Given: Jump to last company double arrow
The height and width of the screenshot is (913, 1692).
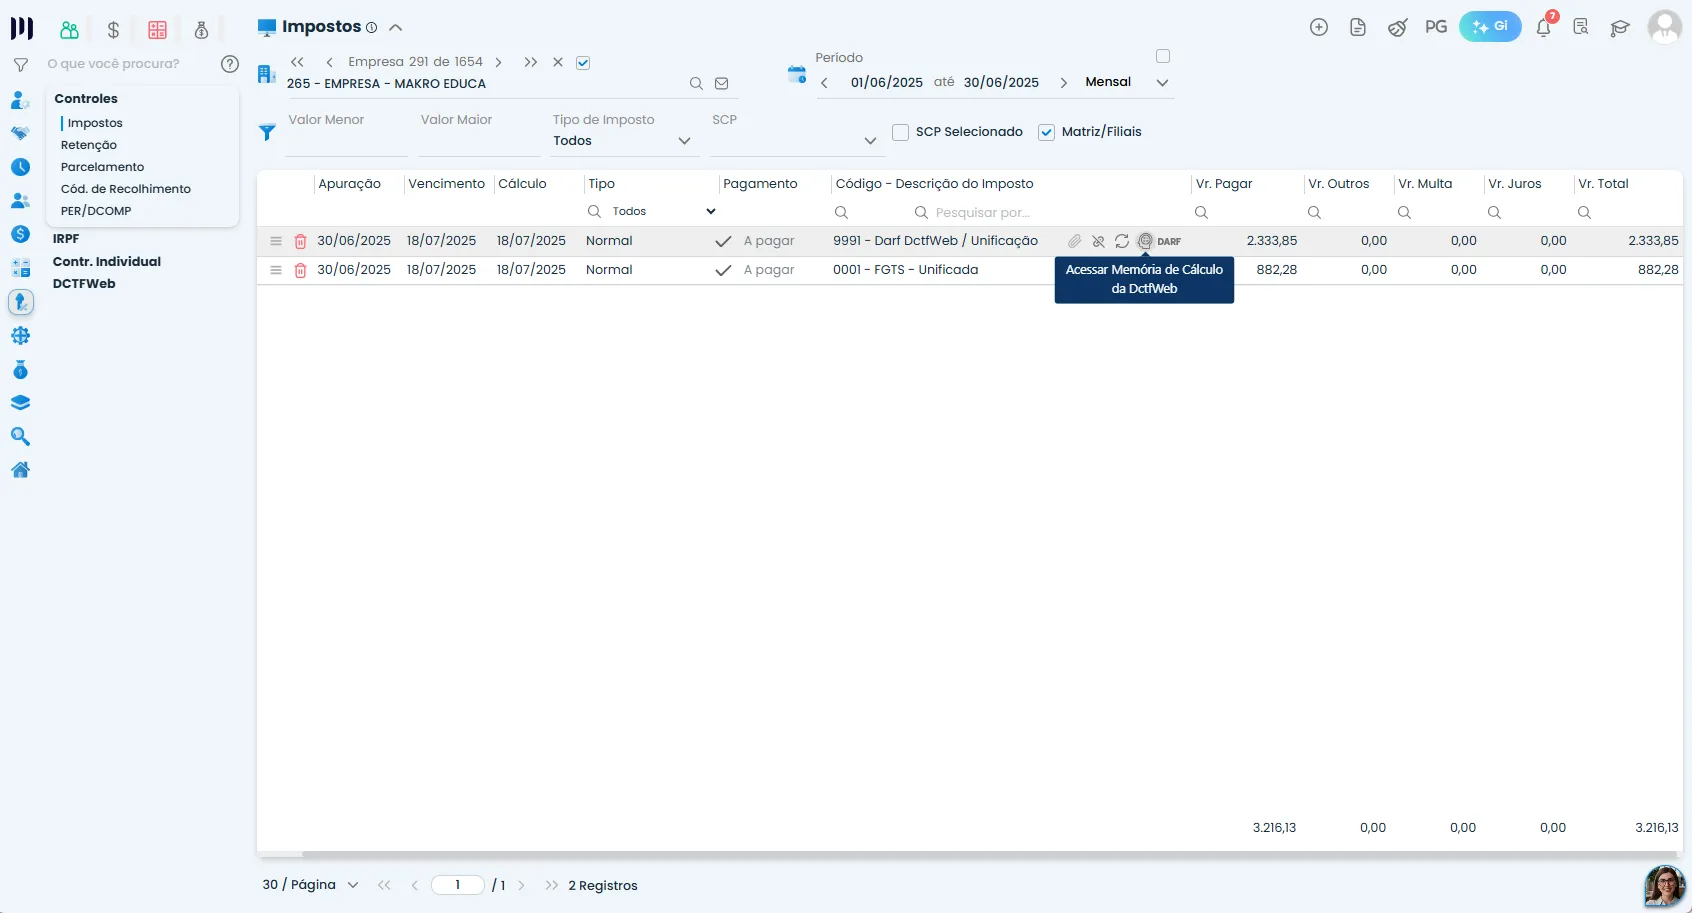Looking at the screenshot, I should pyautogui.click(x=530, y=63).
